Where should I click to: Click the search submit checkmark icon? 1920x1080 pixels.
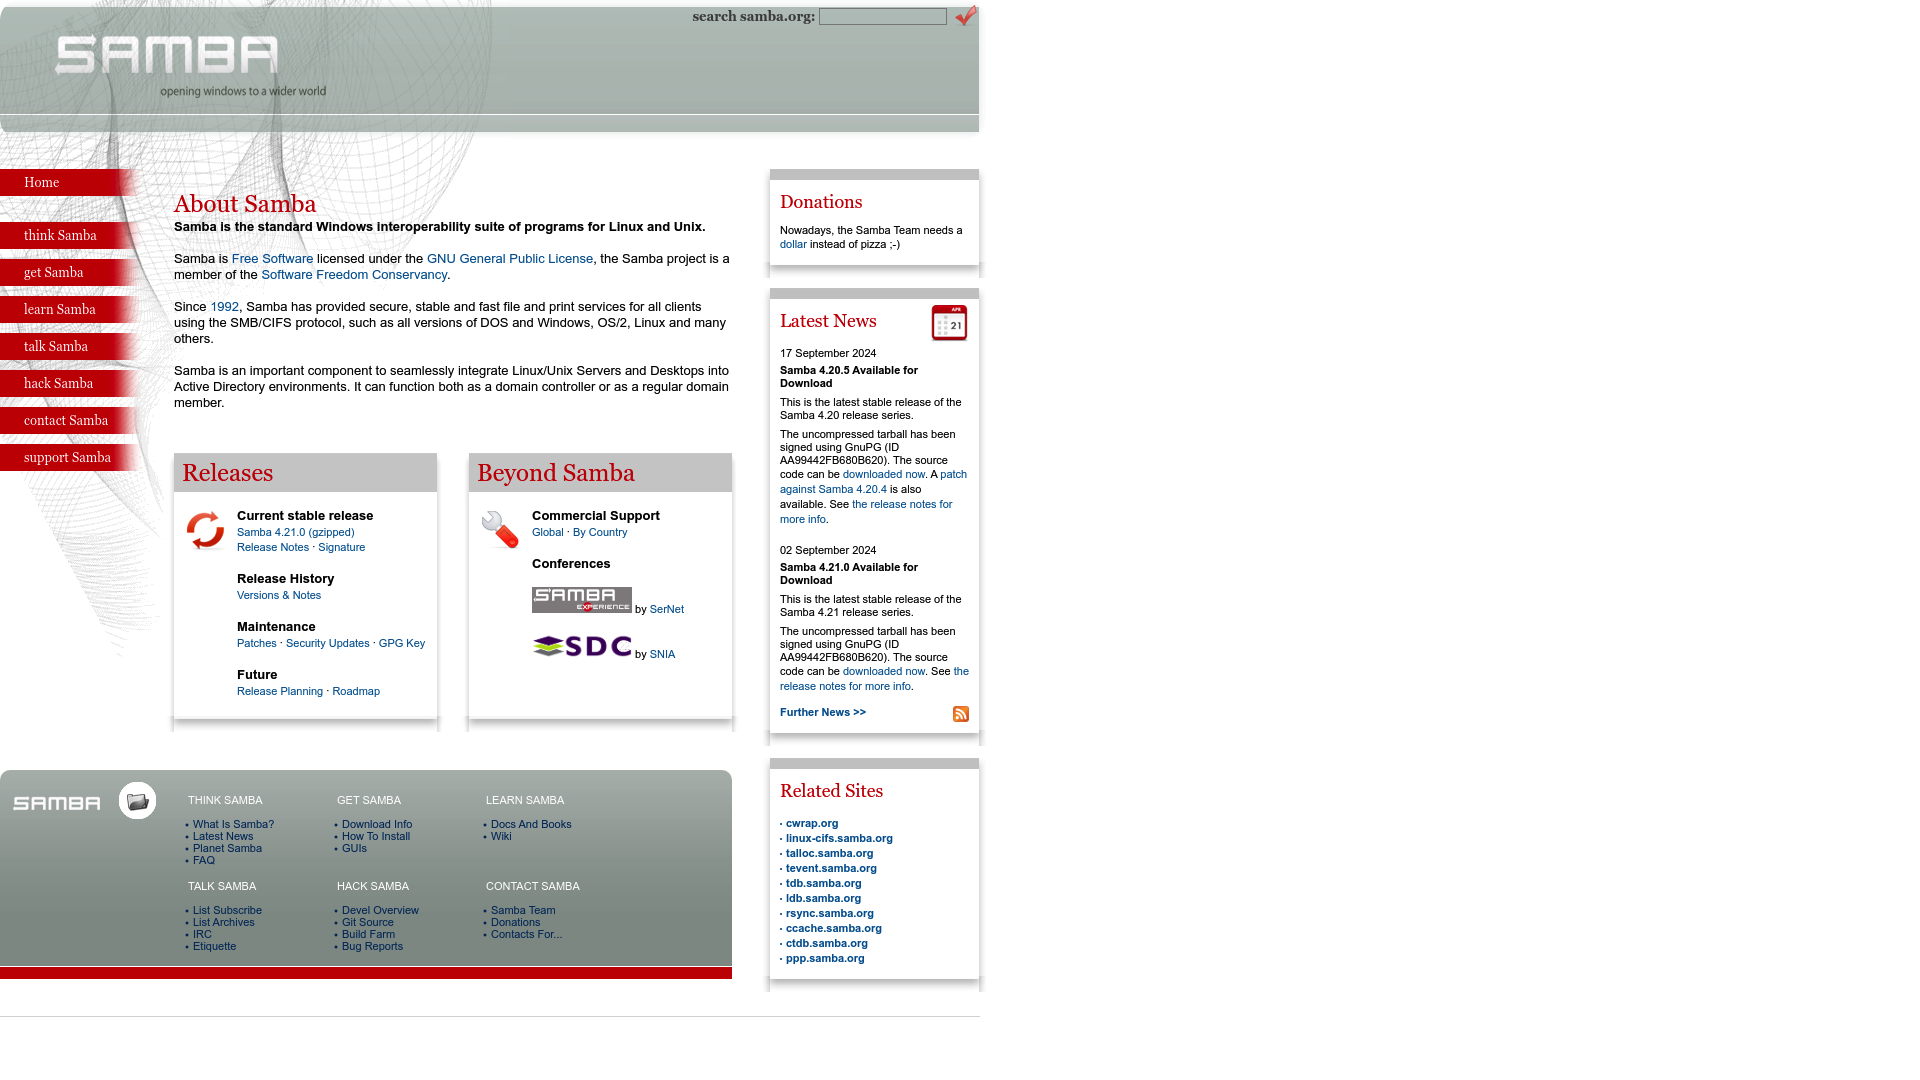pyautogui.click(x=965, y=15)
